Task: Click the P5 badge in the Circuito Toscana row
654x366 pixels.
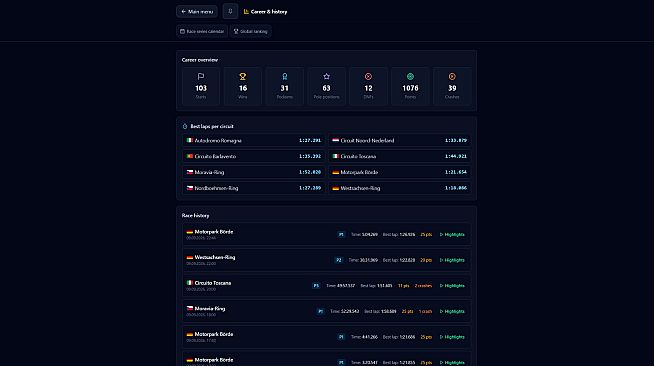Action: (x=316, y=286)
